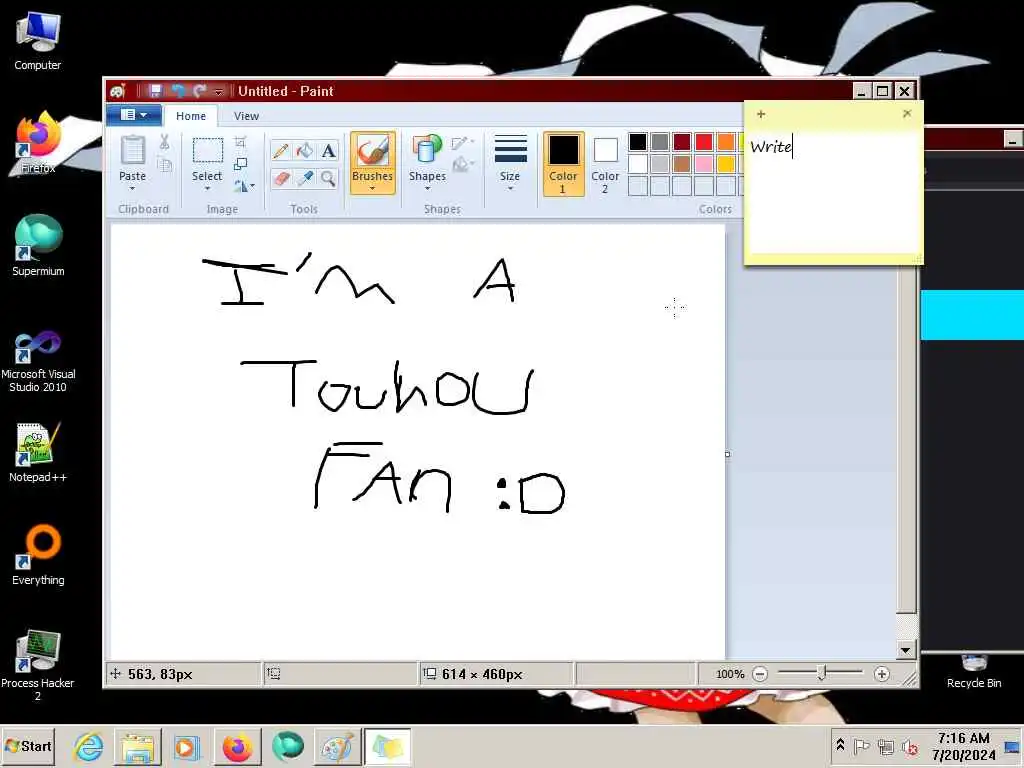1024x768 pixels.
Task: Open Everything desktop shortcut
Action: pos(38,554)
